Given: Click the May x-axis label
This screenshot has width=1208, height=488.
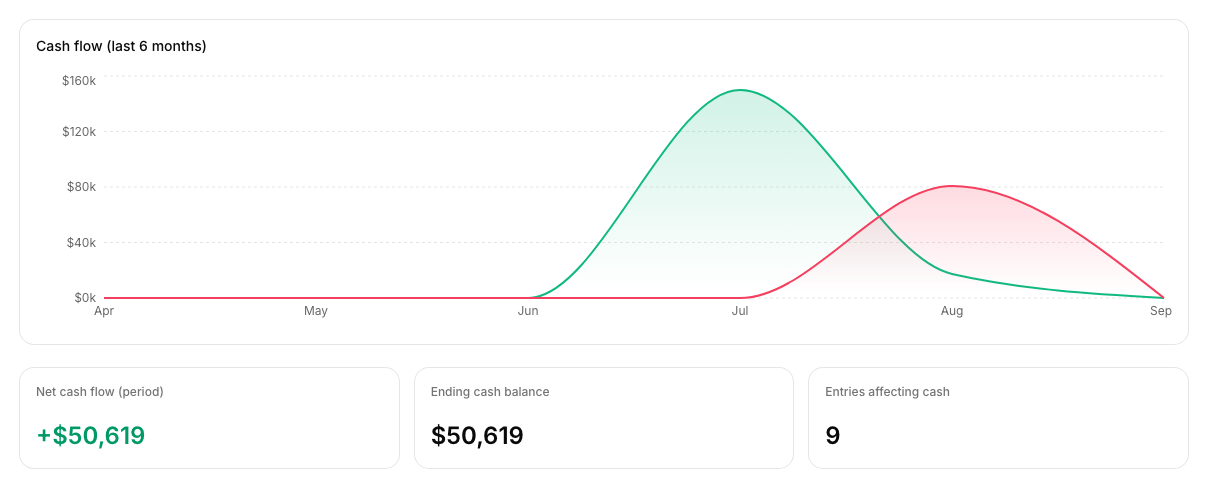Looking at the screenshot, I should click(x=316, y=311).
